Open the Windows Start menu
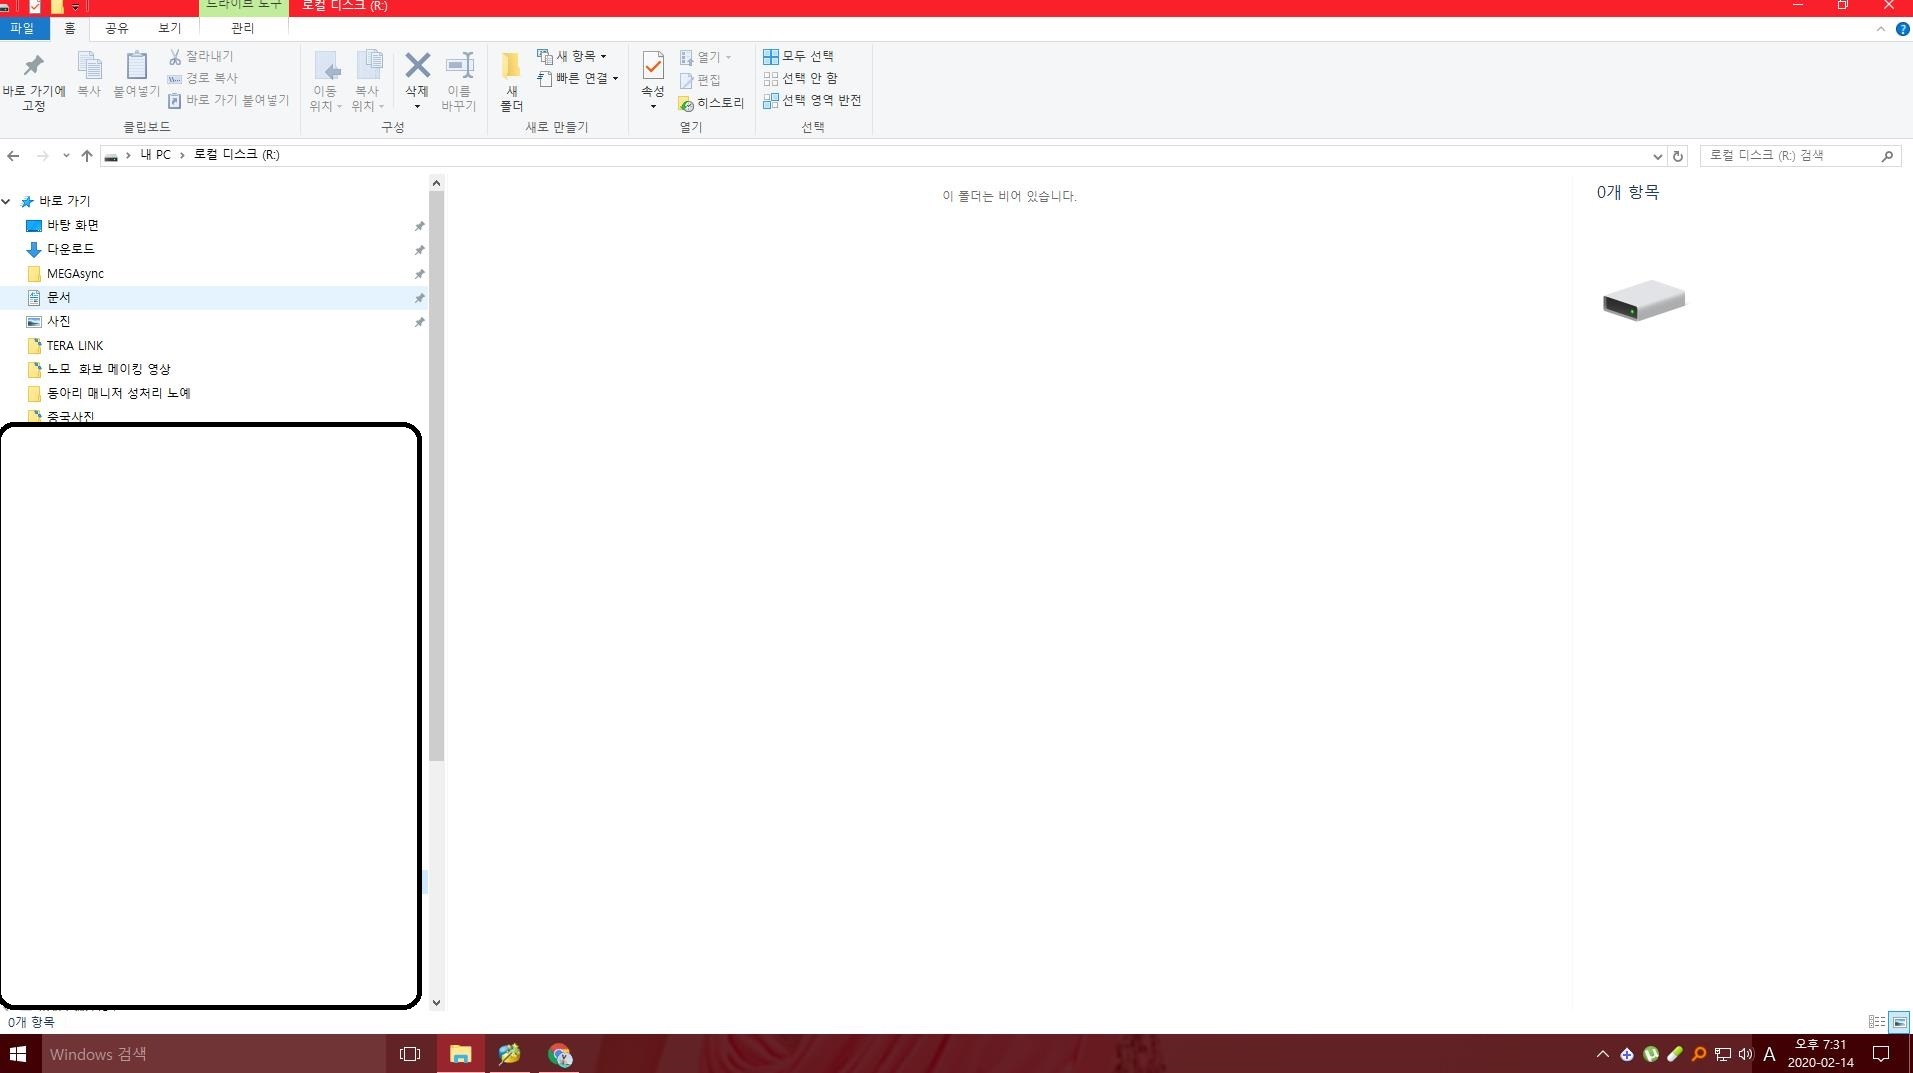1913x1073 pixels. pos(18,1054)
